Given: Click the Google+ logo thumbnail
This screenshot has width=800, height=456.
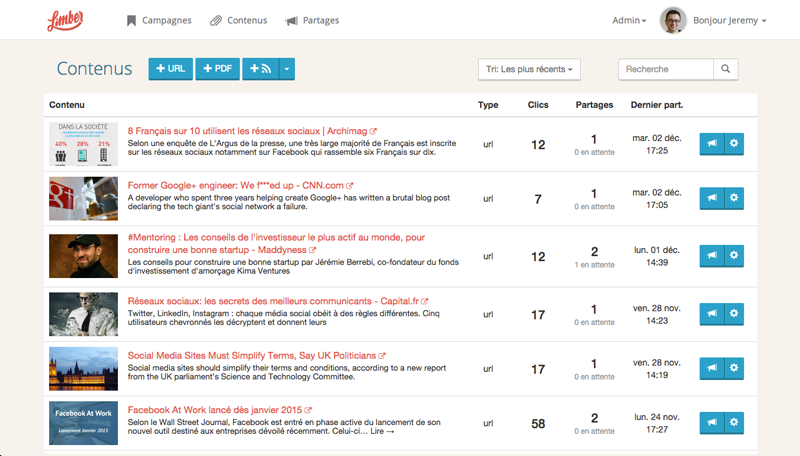Looking at the screenshot, I should [x=83, y=198].
